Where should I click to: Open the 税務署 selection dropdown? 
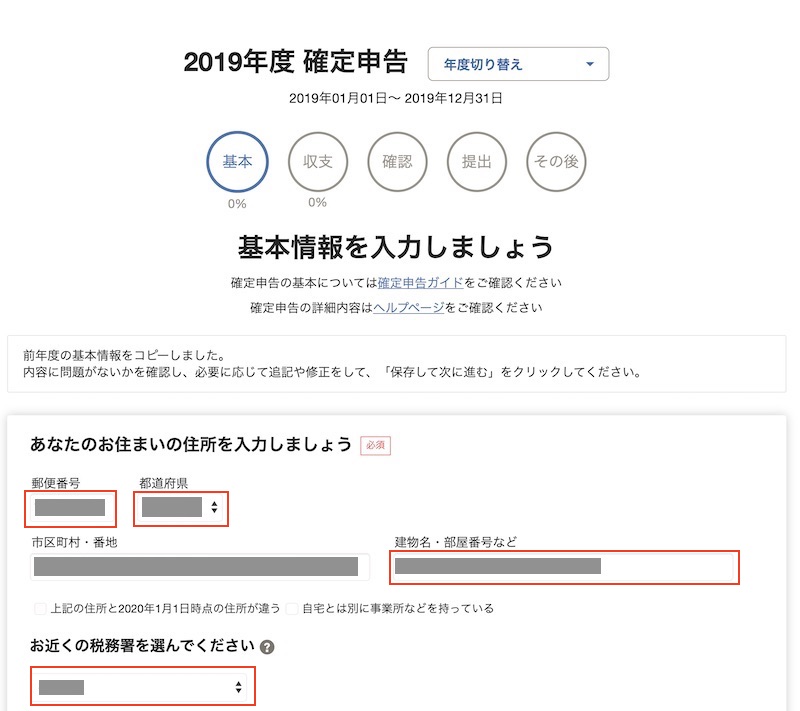pos(142,687)
